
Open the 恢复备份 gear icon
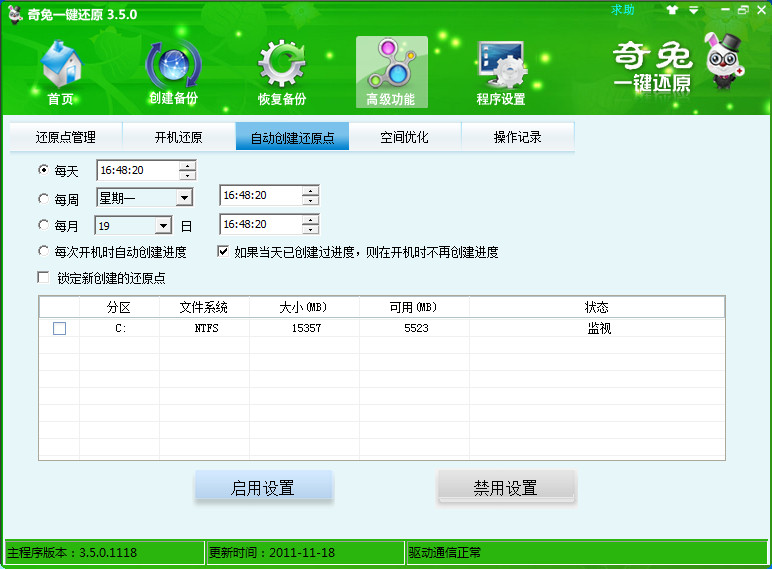[282, 72]
